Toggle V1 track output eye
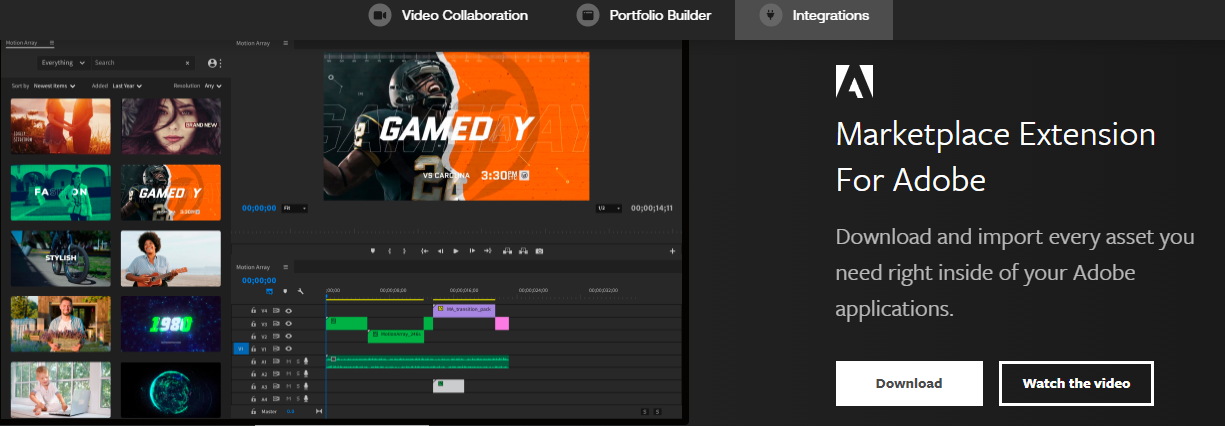 point(288,349)
